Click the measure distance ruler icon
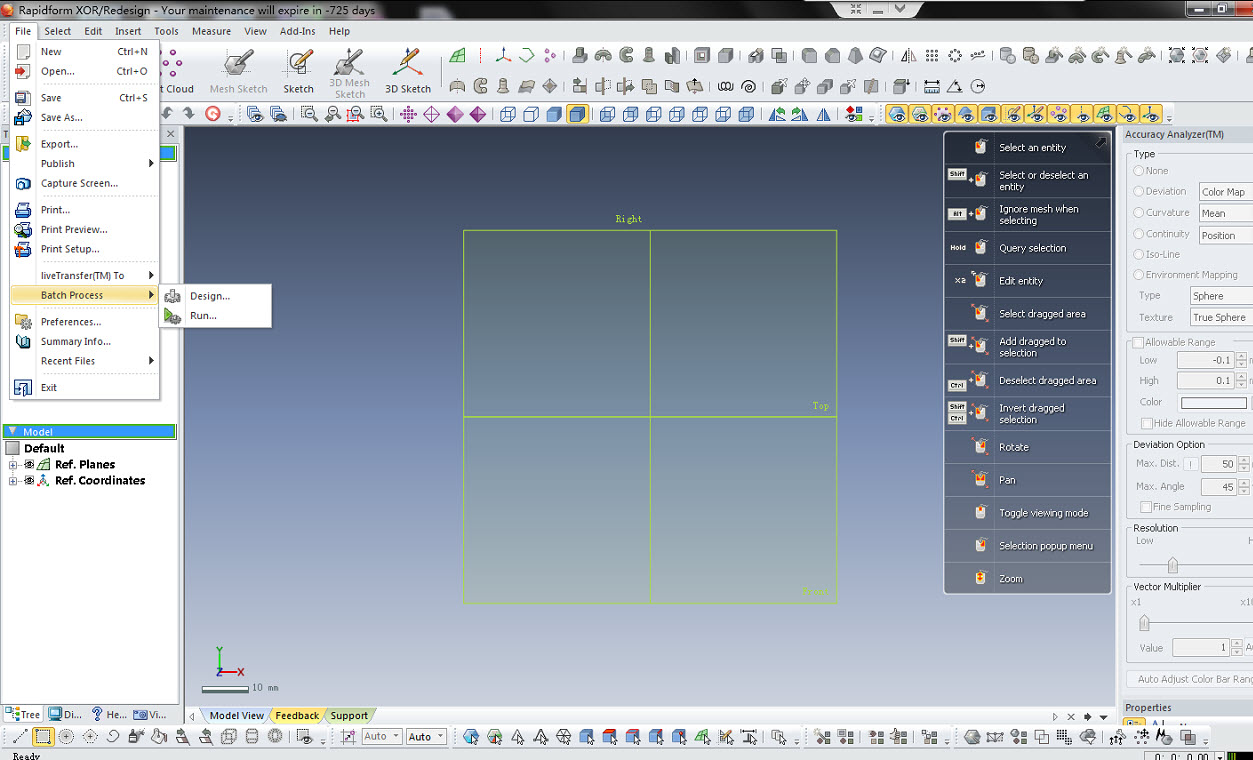The height and width of the screenshot is (760, 1253). point(932,87)
